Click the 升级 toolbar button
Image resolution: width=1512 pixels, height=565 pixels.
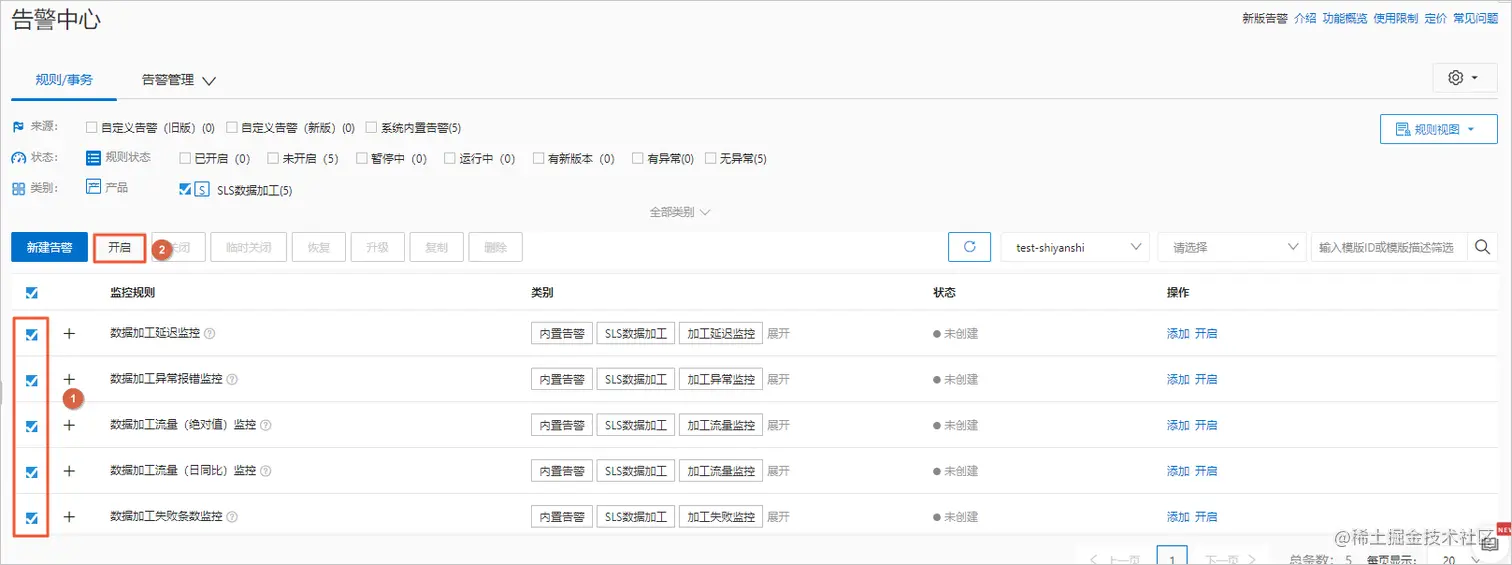click(377, 247)
